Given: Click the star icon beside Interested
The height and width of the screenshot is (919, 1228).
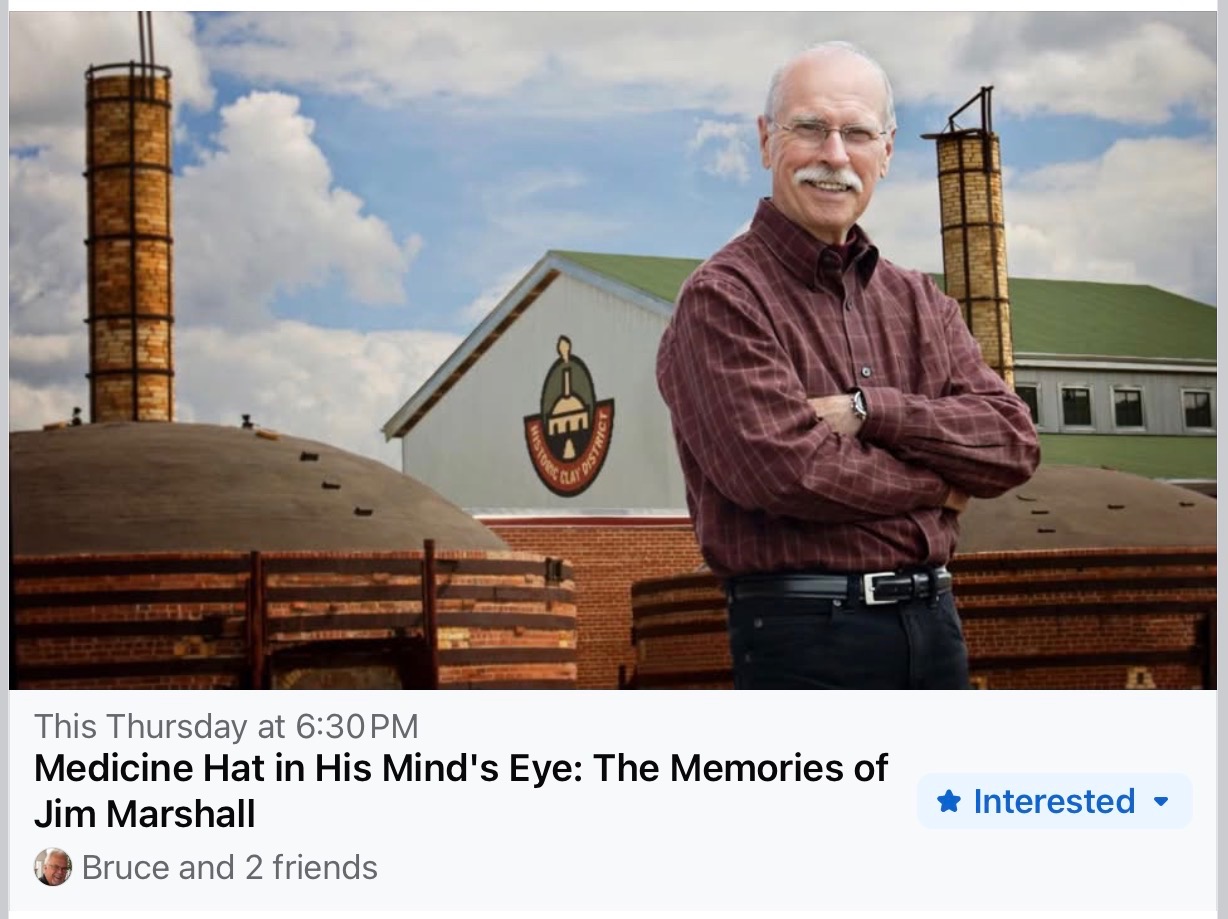Looking at the screenshot, I should click(x=949, y=801).
